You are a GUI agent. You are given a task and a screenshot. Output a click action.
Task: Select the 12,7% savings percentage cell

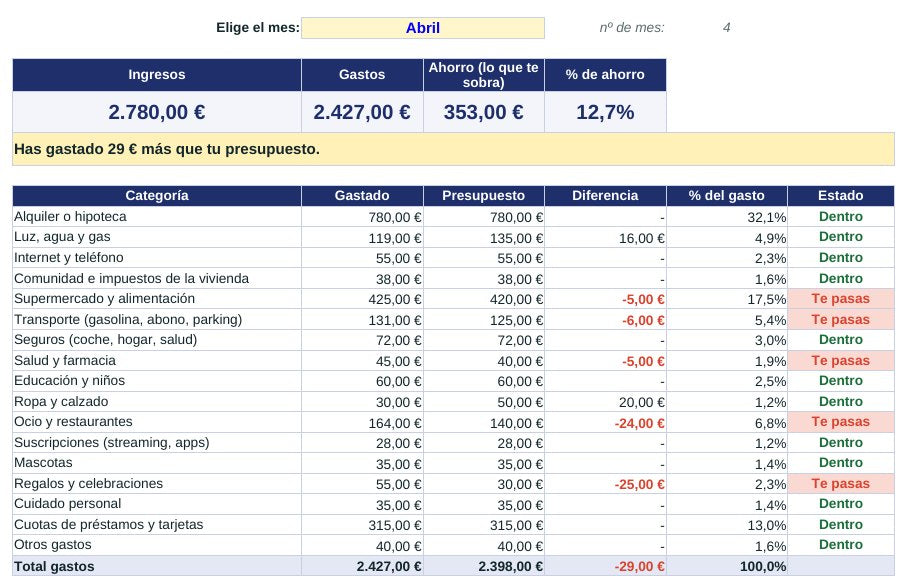pos(605,112)
